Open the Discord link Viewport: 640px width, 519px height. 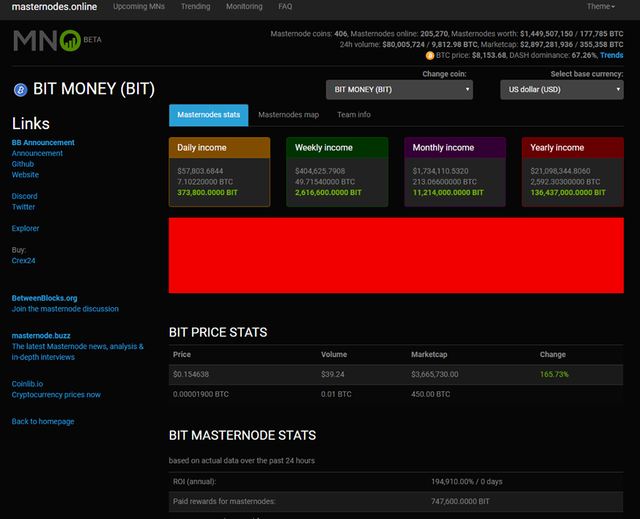tap(24, 196)
